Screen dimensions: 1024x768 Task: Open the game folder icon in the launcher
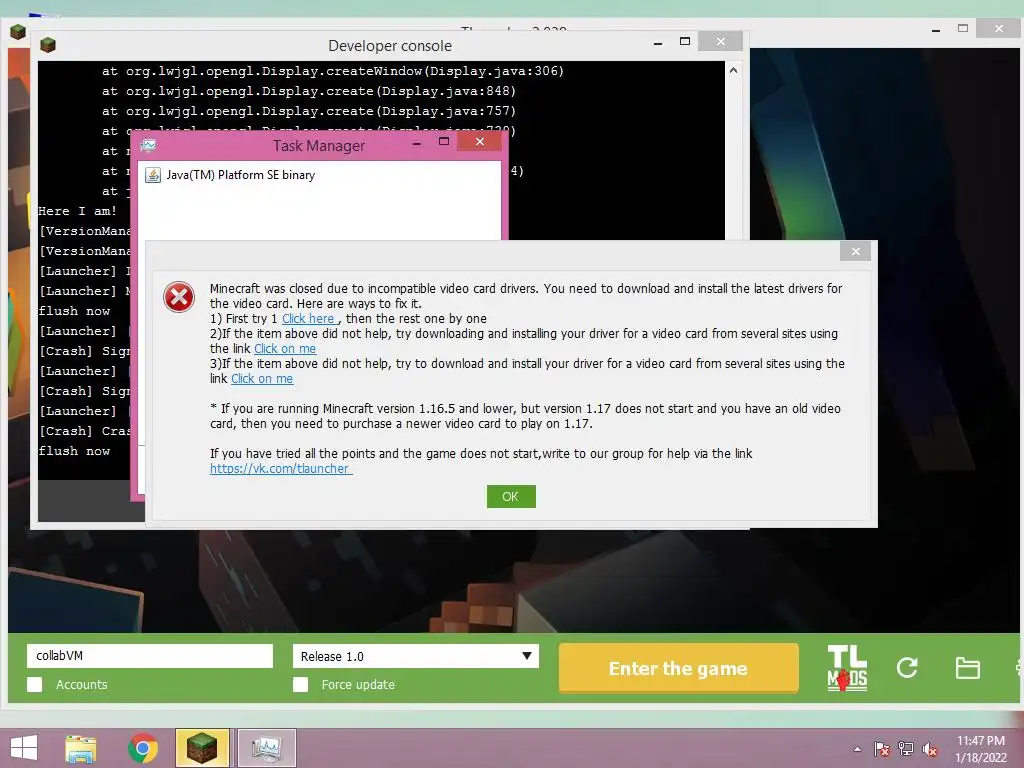967,668
